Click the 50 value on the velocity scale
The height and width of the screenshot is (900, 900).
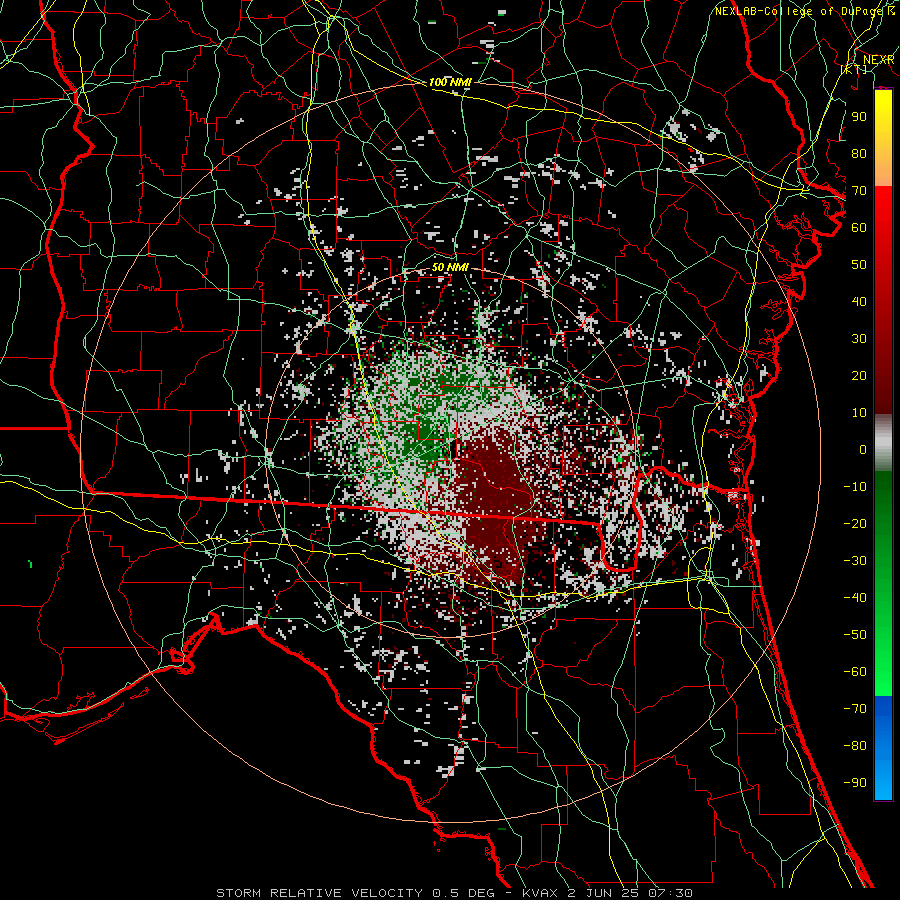click(859, 265)
